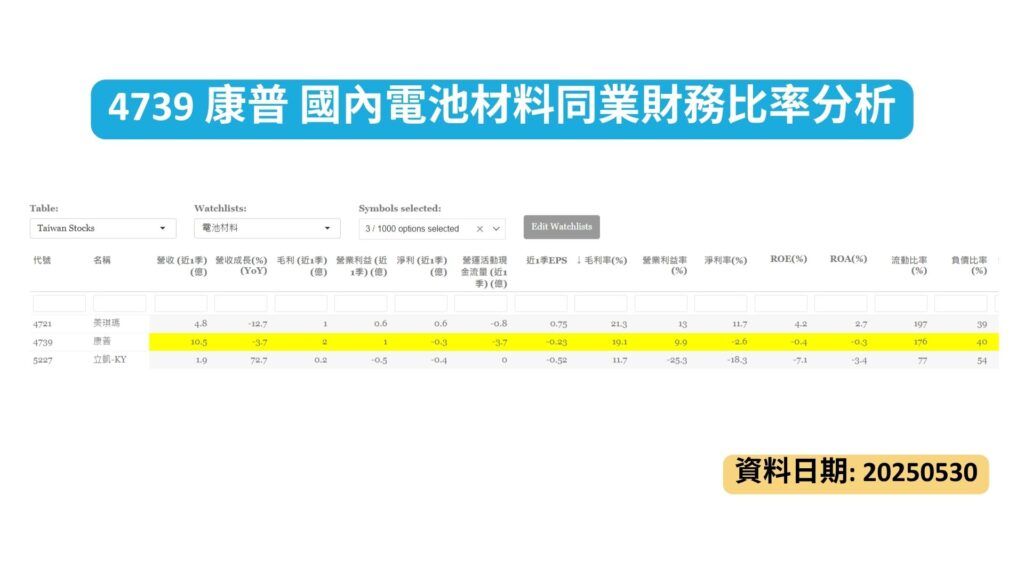Viewport: 1024px width, 576px height.
Task: Expand the symbols selected dropdown chevron
Action: (497, 228)
